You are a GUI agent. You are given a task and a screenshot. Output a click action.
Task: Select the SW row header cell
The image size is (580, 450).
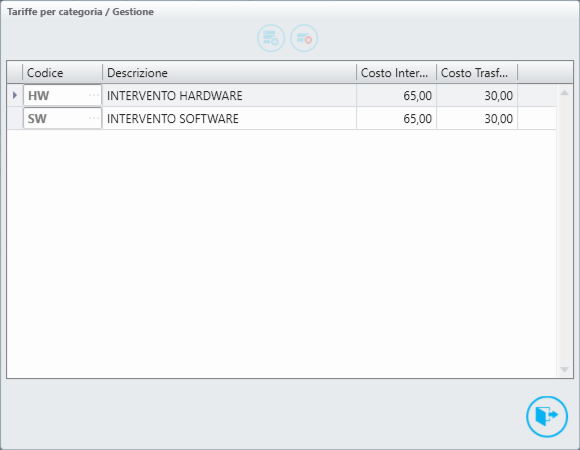[15, 118]
